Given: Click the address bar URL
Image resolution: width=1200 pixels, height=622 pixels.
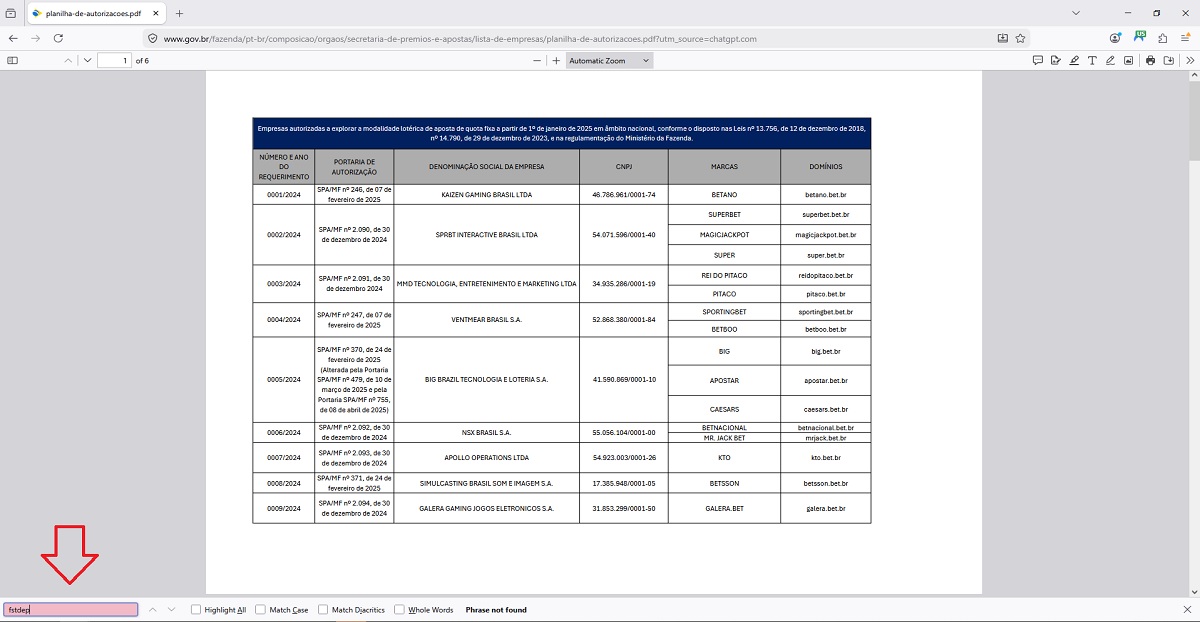Looking at the screenshot, I should 460,38.
